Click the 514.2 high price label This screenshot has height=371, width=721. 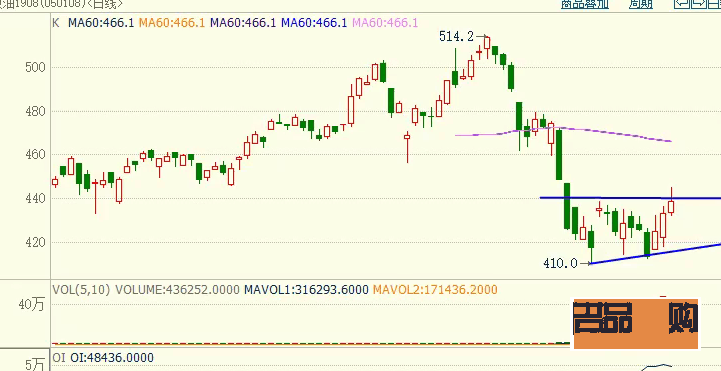click(x=456, y=36)
